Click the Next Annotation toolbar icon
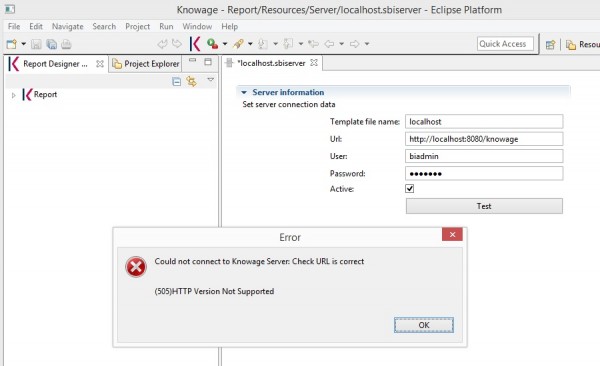 (263, 44)
